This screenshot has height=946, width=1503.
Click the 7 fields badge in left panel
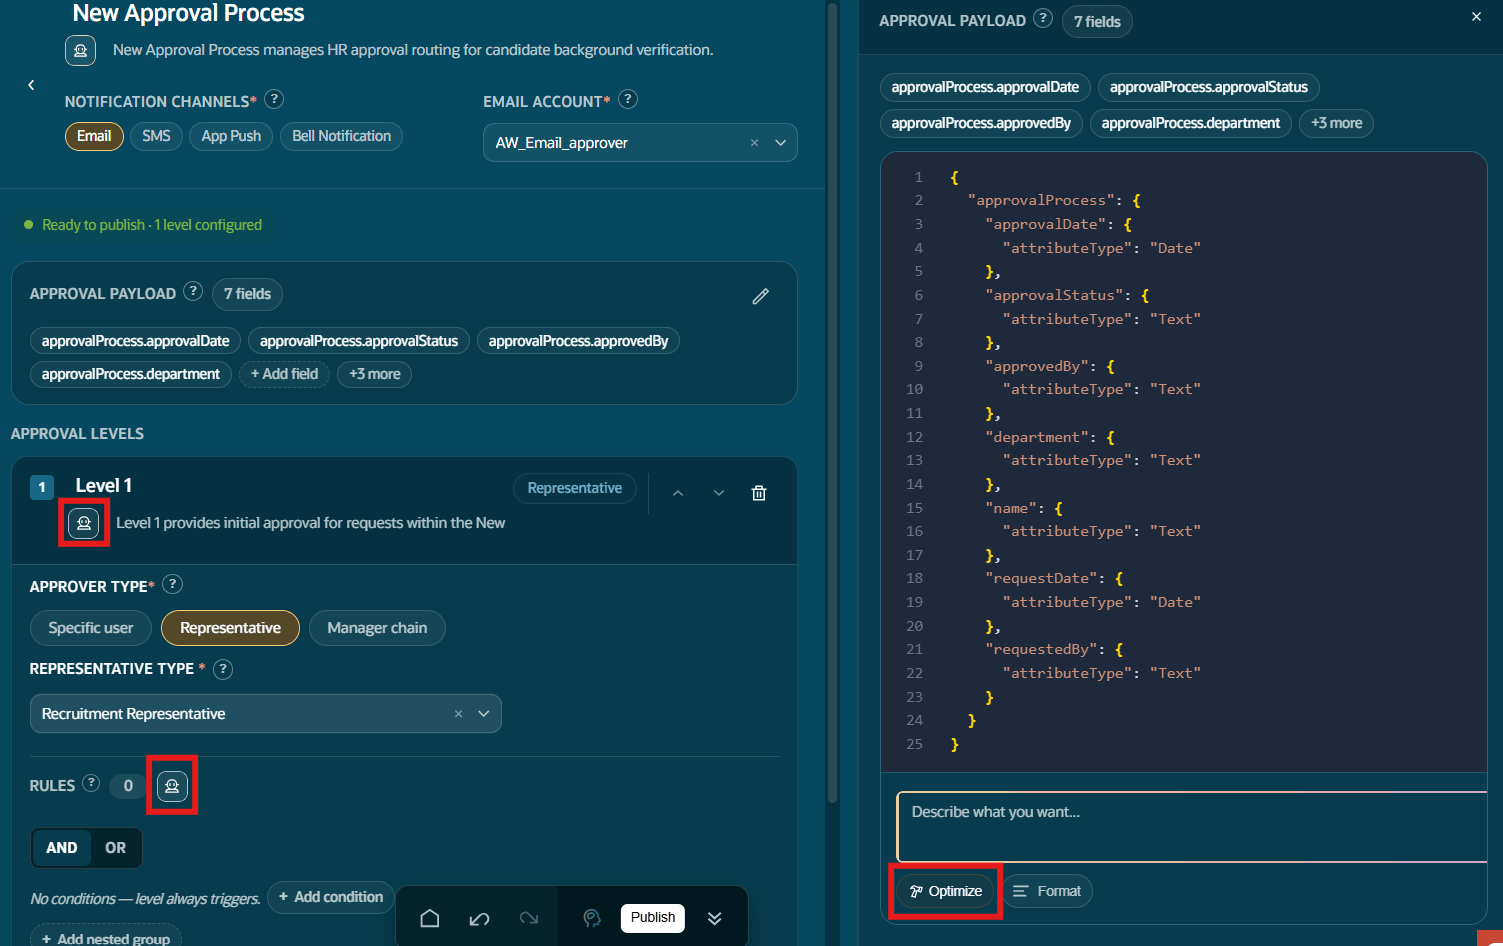click(x=247, y=294)
